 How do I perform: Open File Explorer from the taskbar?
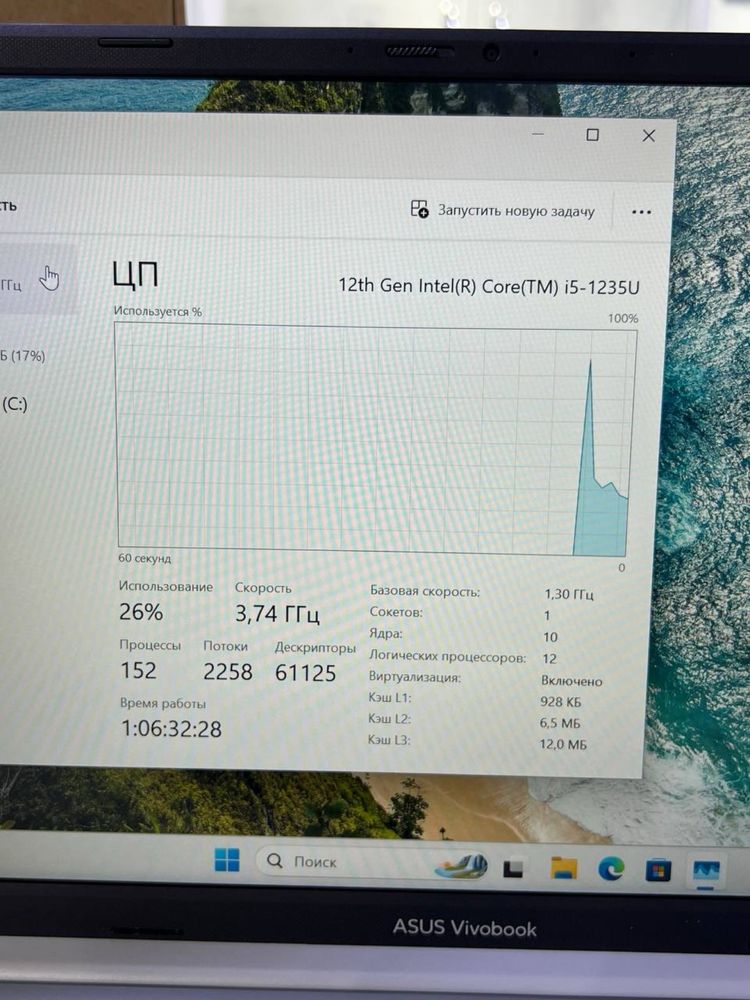(564, 869)
